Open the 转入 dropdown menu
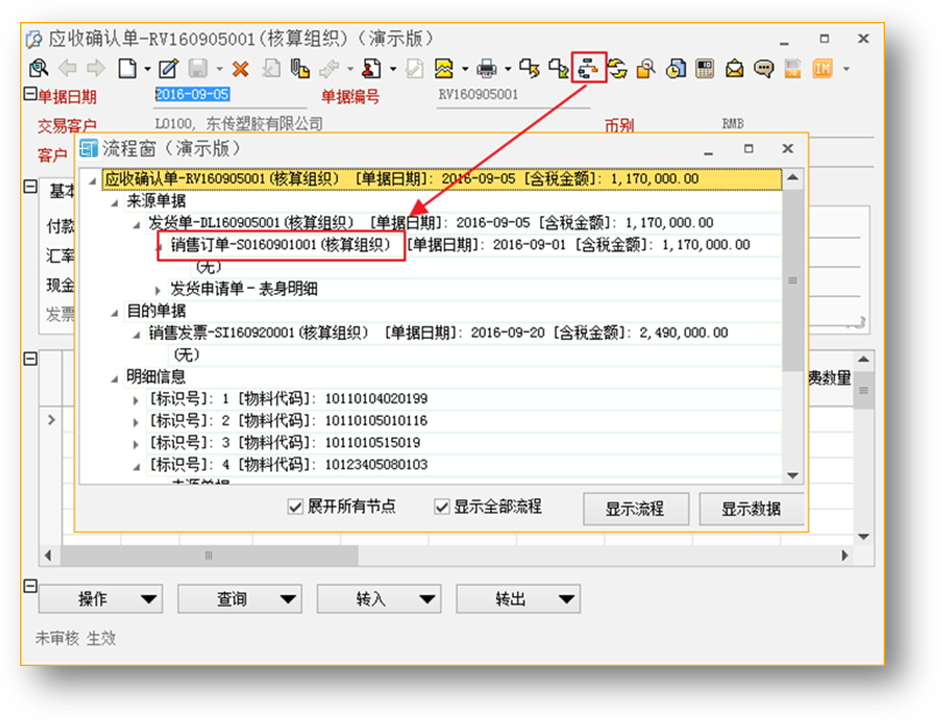Image resolution: width=940 pixels, height=721 pixels. click(x=378, y=599)
